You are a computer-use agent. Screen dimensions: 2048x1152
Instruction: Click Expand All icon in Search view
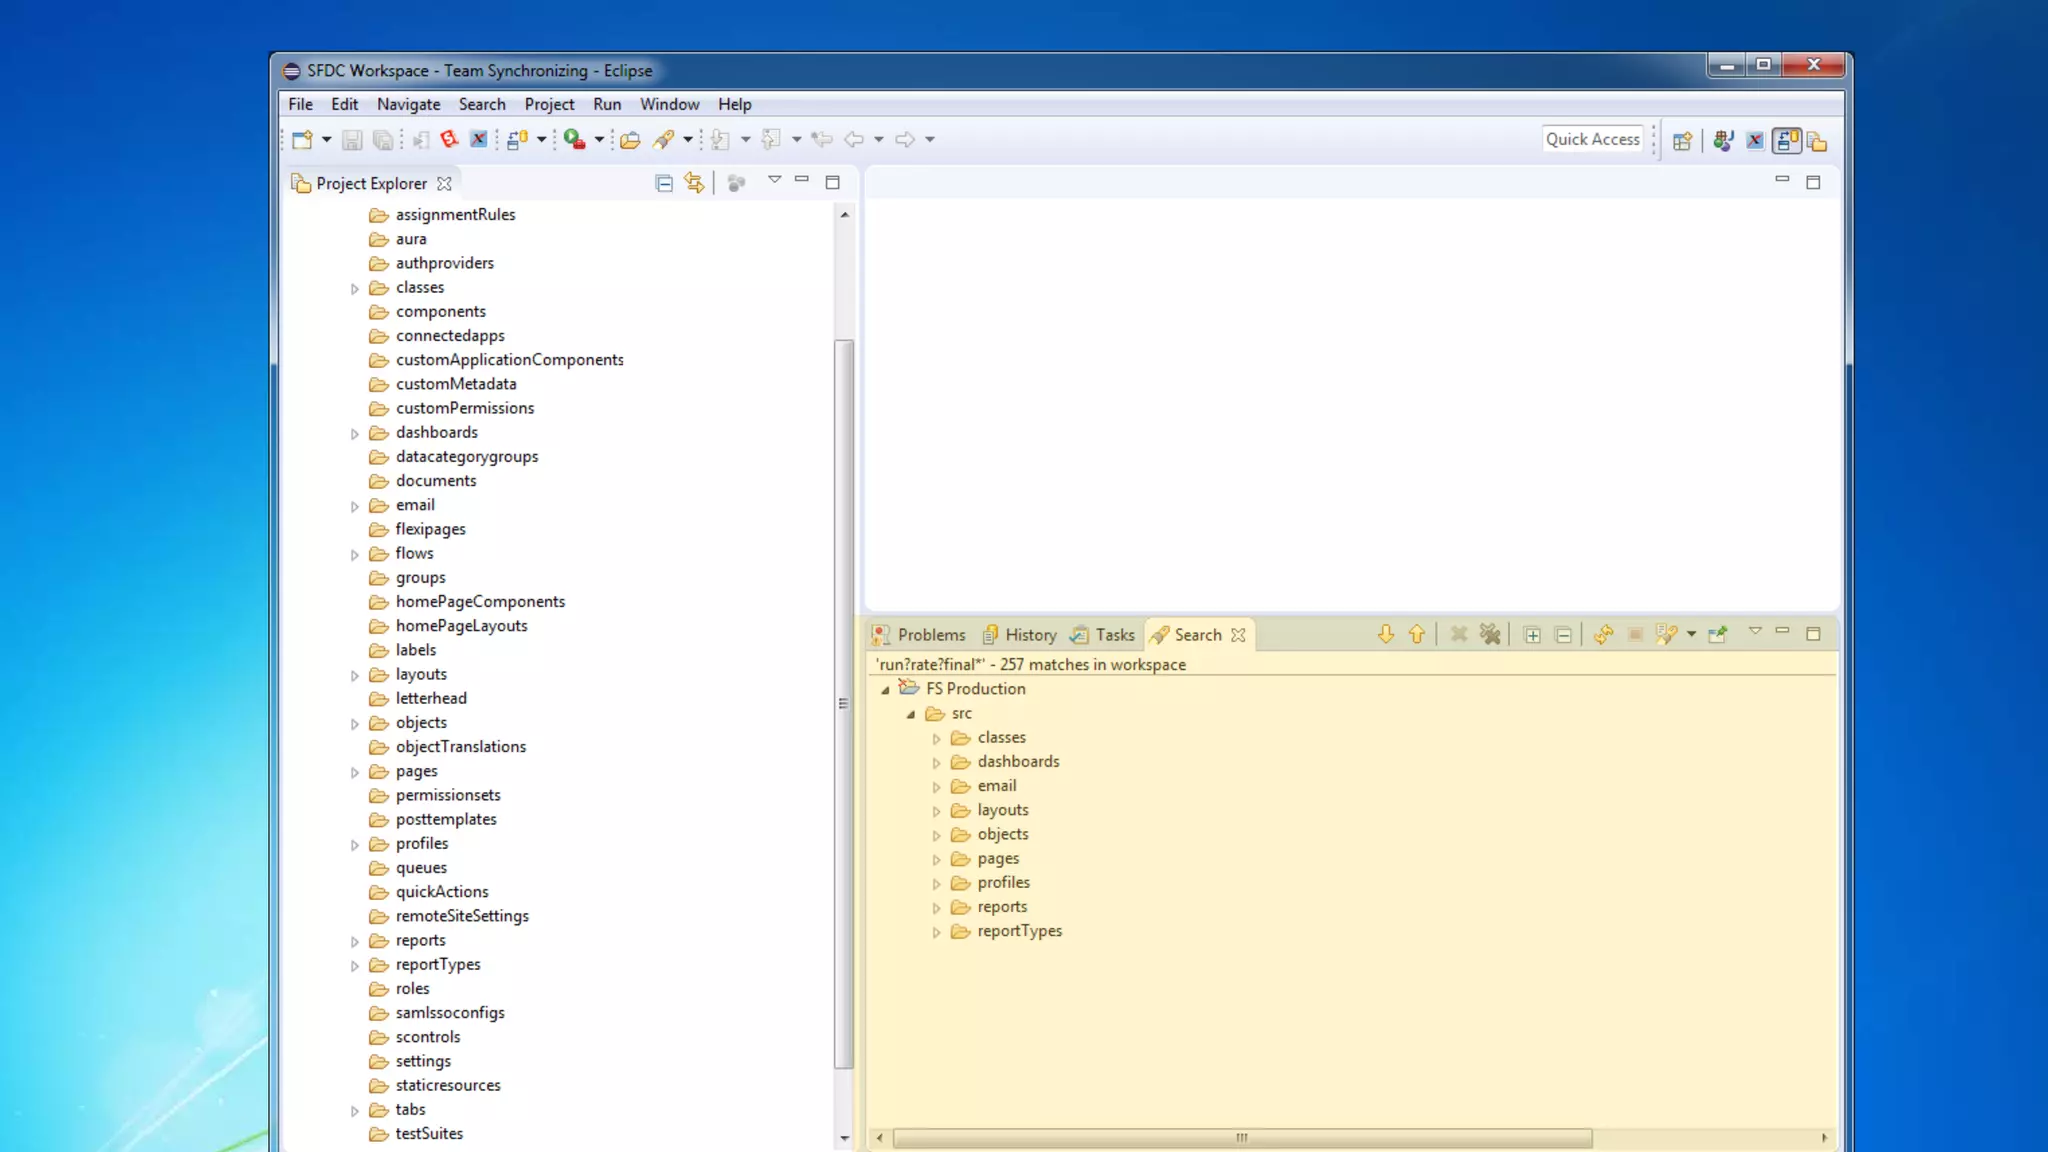(x=1532, y=635)
